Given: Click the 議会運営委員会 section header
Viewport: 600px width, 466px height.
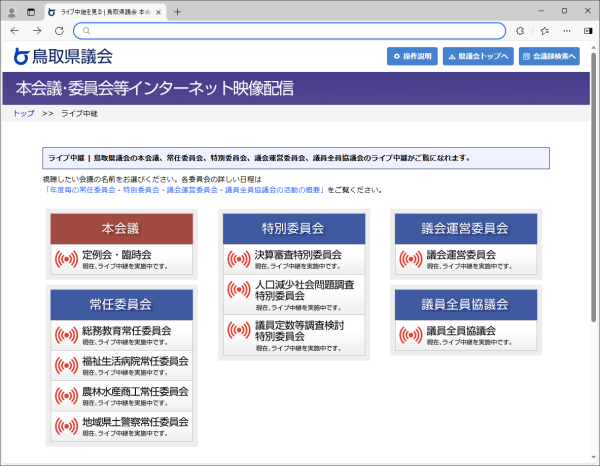Looking at the screenshot, I should pyautogui.click(x=466, y=229).
